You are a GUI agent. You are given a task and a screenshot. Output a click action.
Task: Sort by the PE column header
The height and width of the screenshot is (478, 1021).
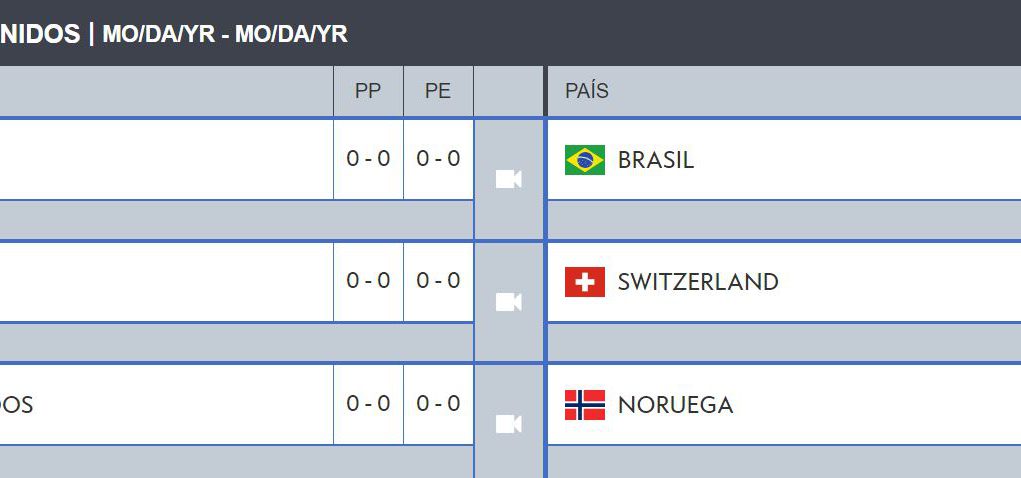[x=438, y=91]
